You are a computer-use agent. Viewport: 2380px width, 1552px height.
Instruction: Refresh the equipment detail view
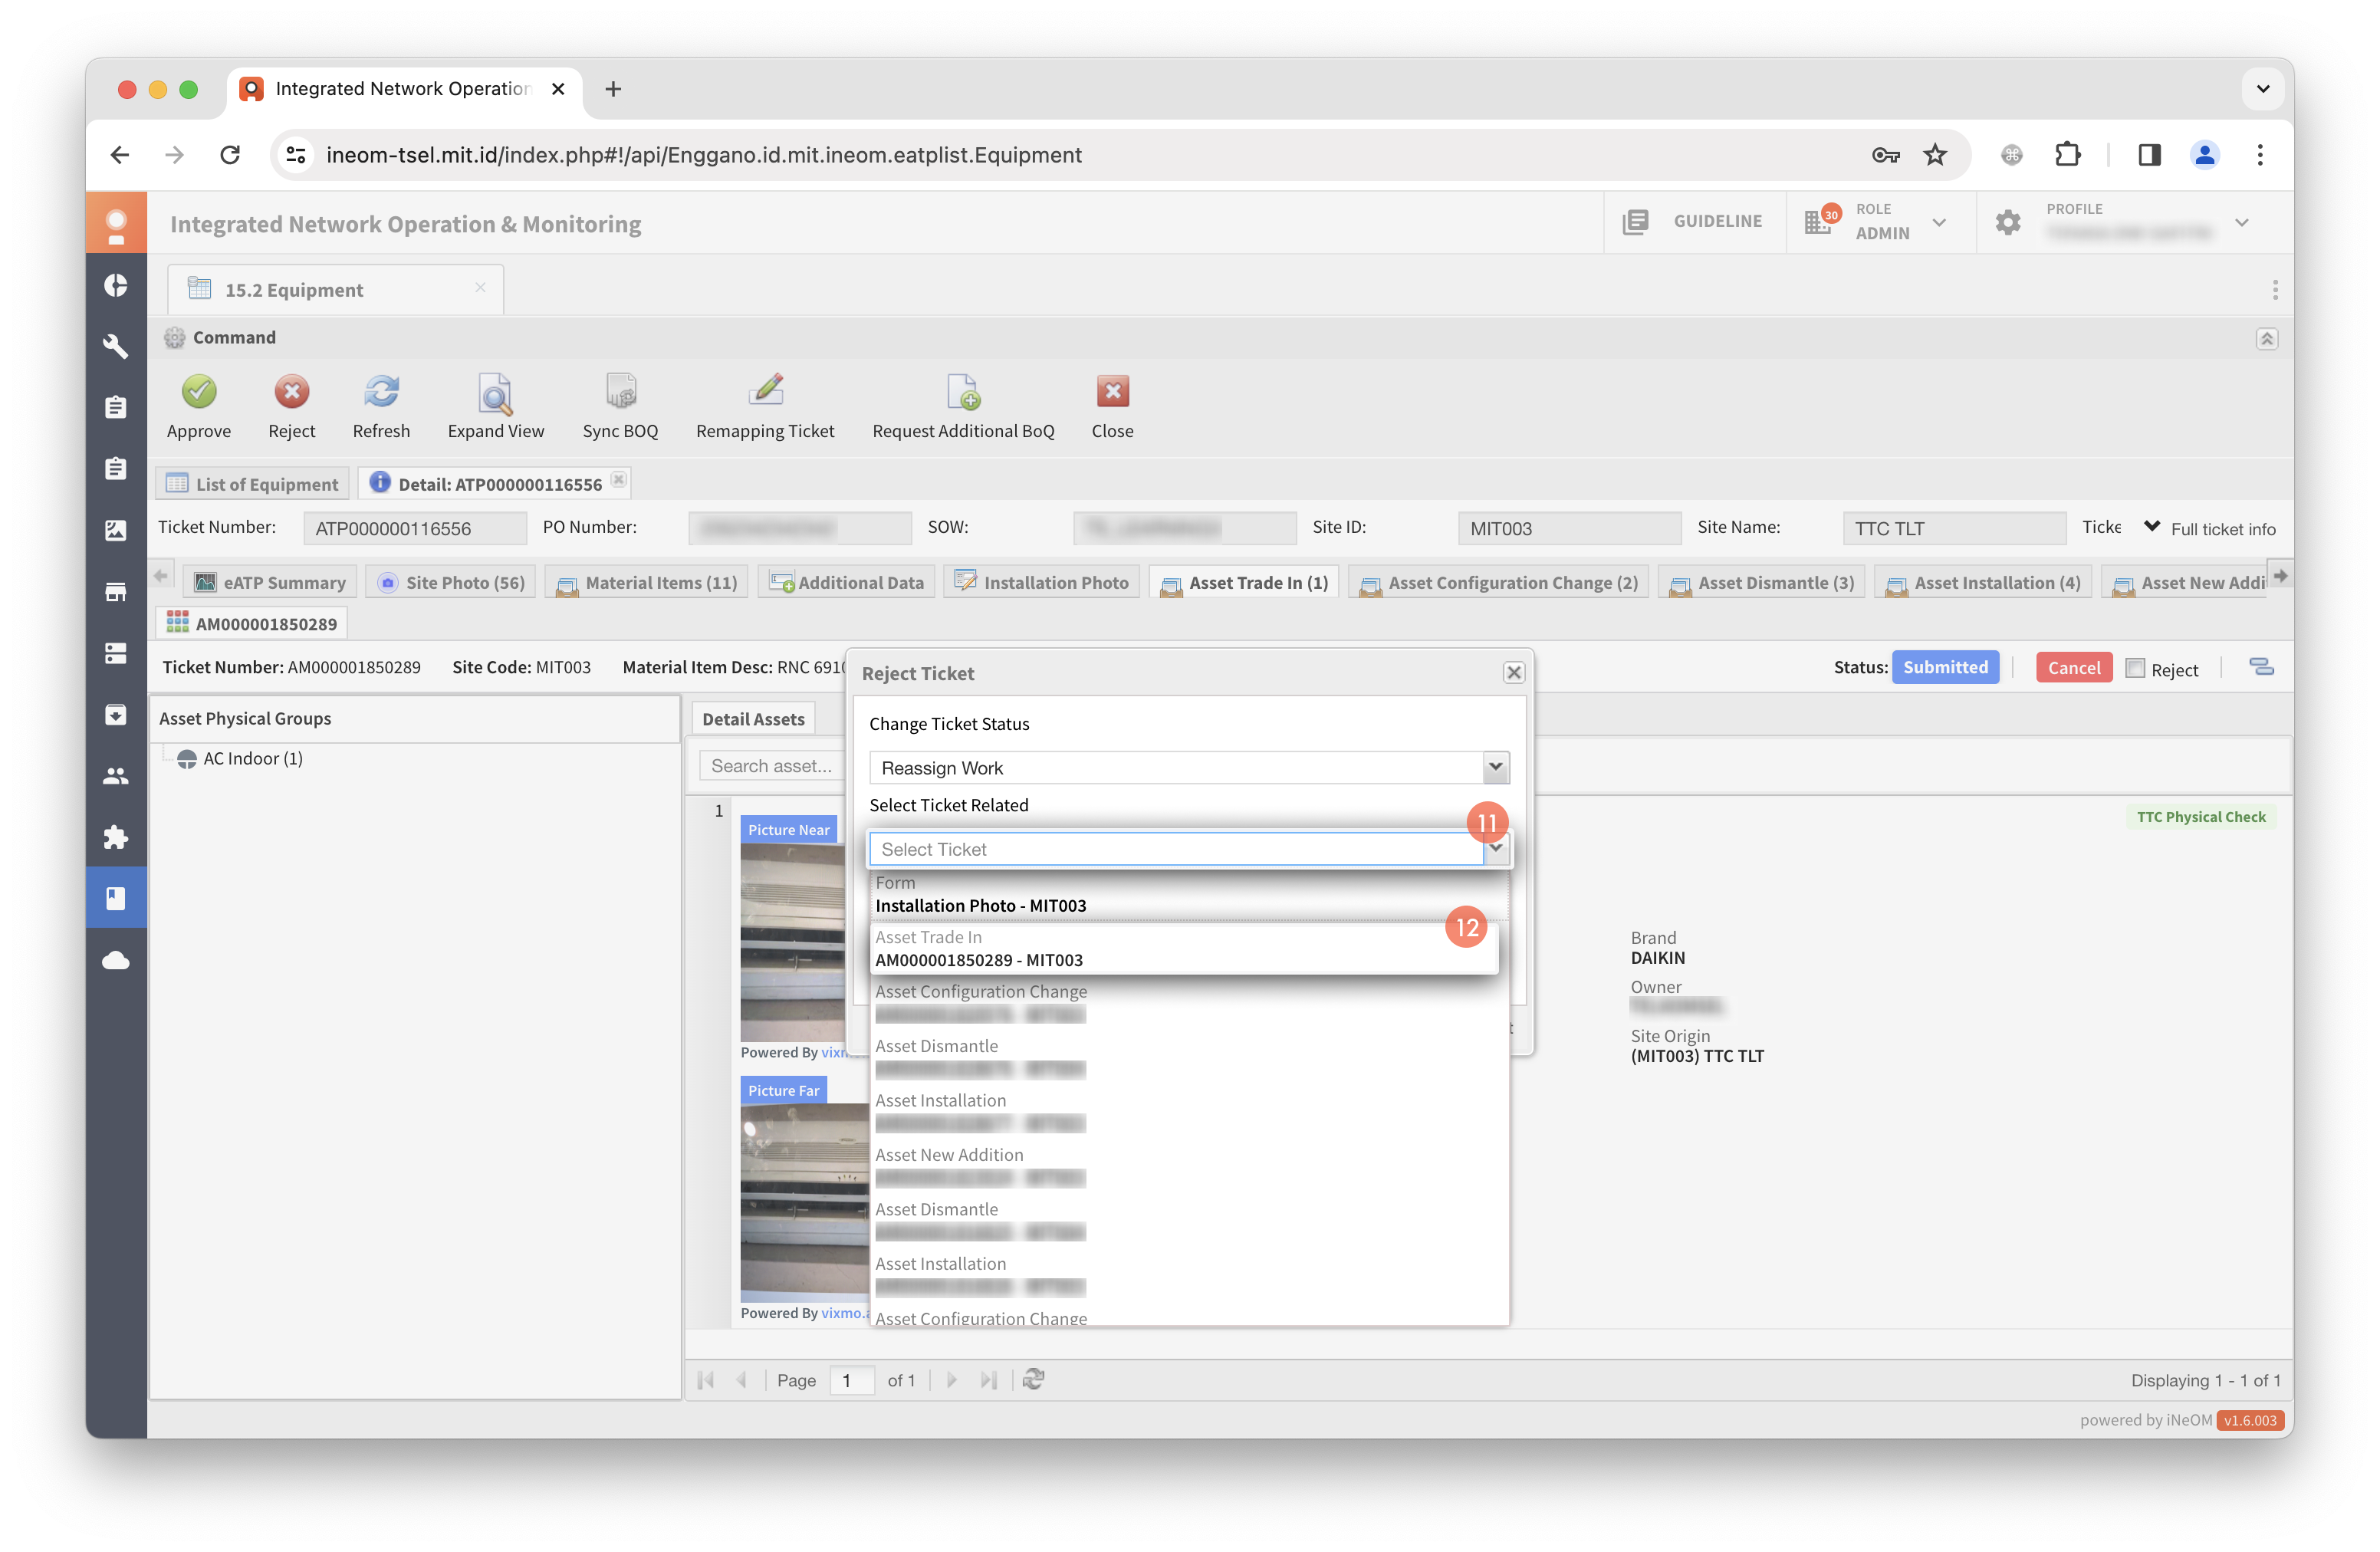click(381, 392)
